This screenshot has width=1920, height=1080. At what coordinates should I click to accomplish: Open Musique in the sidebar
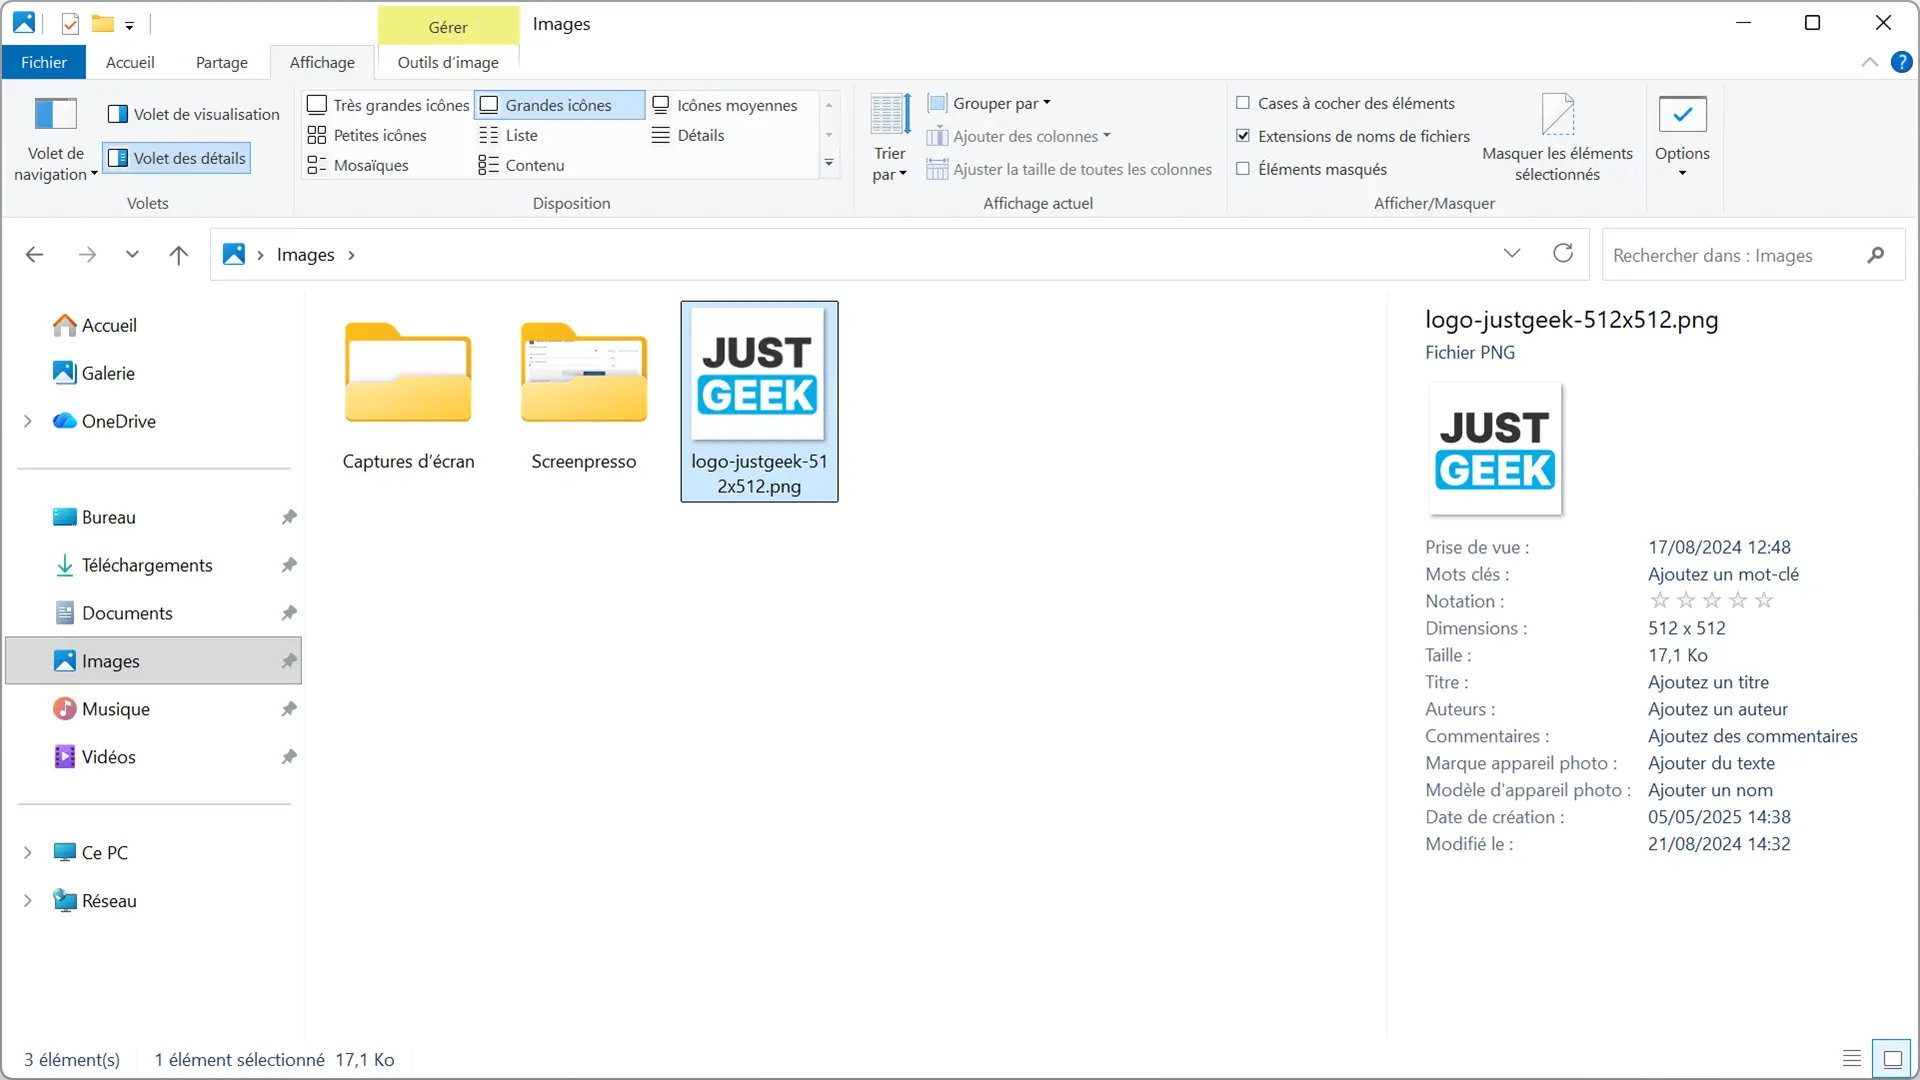116,709
